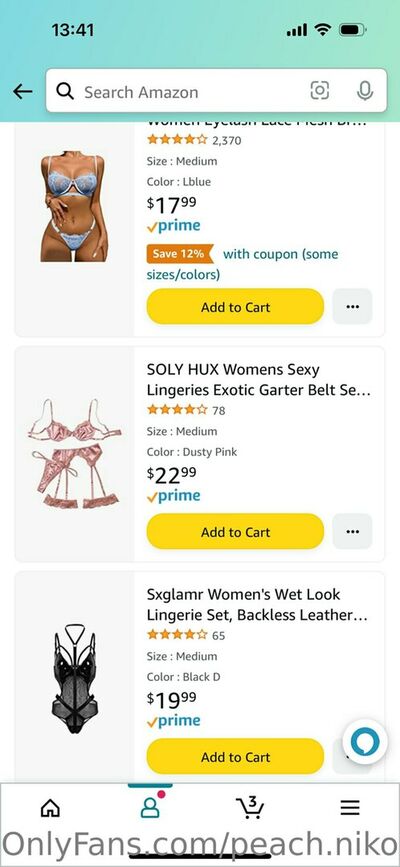Click the search magnifier icon
This screenshot has height=867, width=400.
(65, 91)
